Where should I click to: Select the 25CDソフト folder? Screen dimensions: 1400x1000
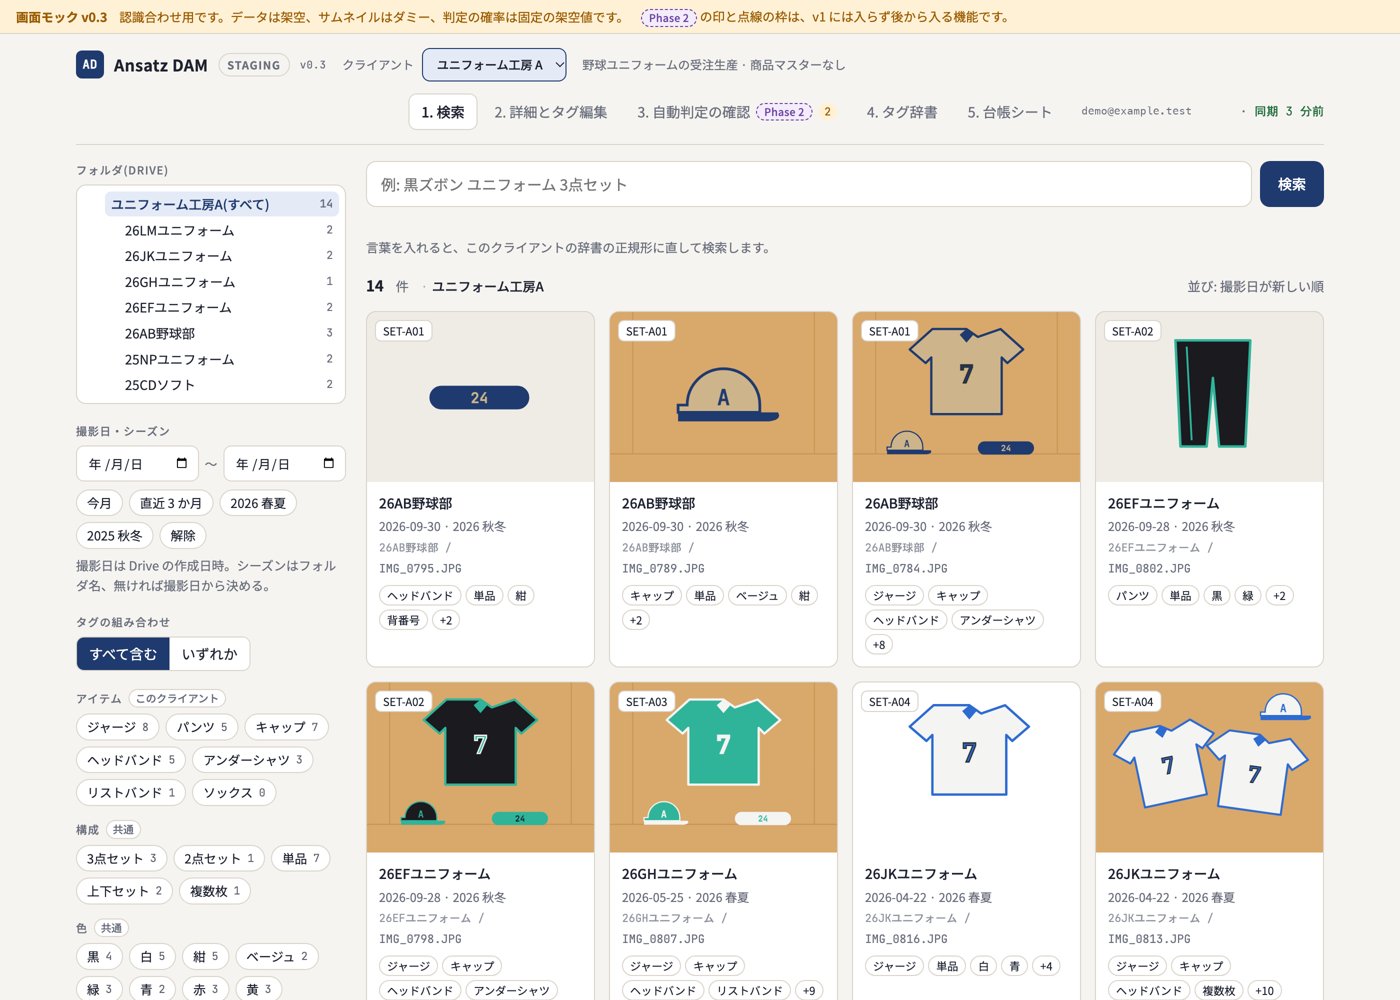[222, 385]
